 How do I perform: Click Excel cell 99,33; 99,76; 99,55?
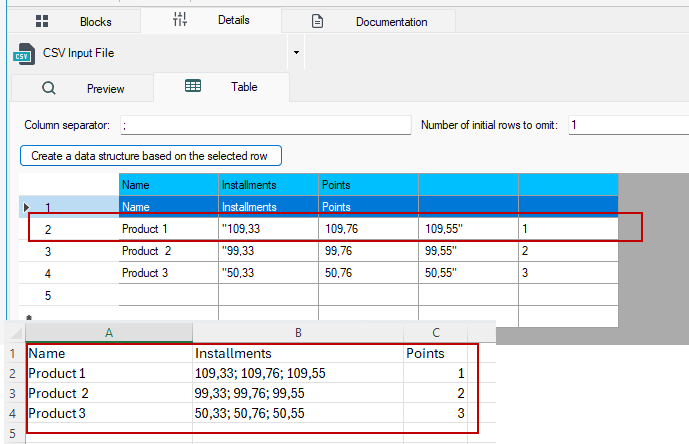(x=298, y=393)
